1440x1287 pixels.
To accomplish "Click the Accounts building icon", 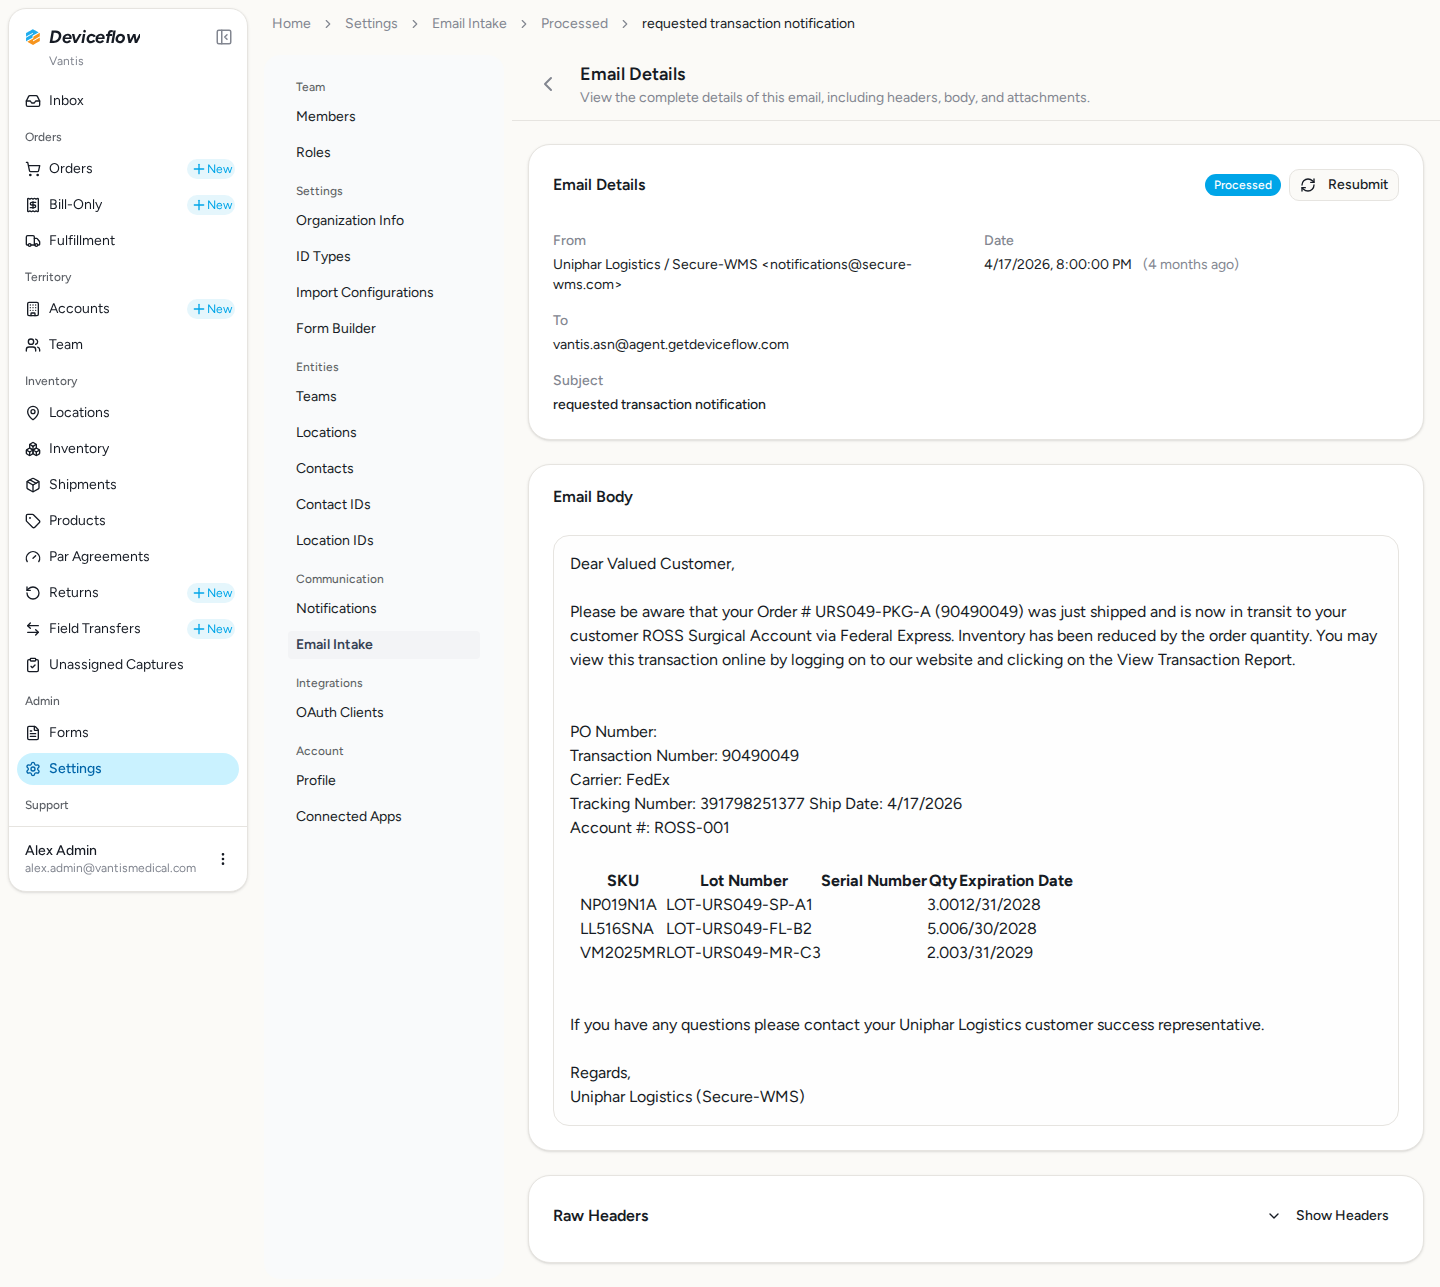I will pos(33,309).
